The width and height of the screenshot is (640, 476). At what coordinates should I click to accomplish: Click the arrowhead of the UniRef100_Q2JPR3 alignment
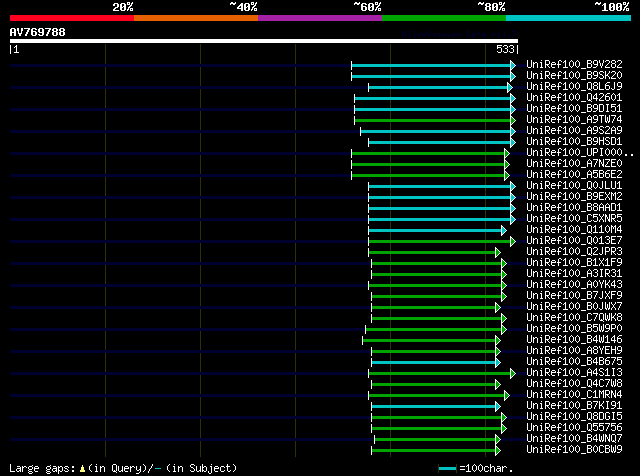(x=498, y=253)
